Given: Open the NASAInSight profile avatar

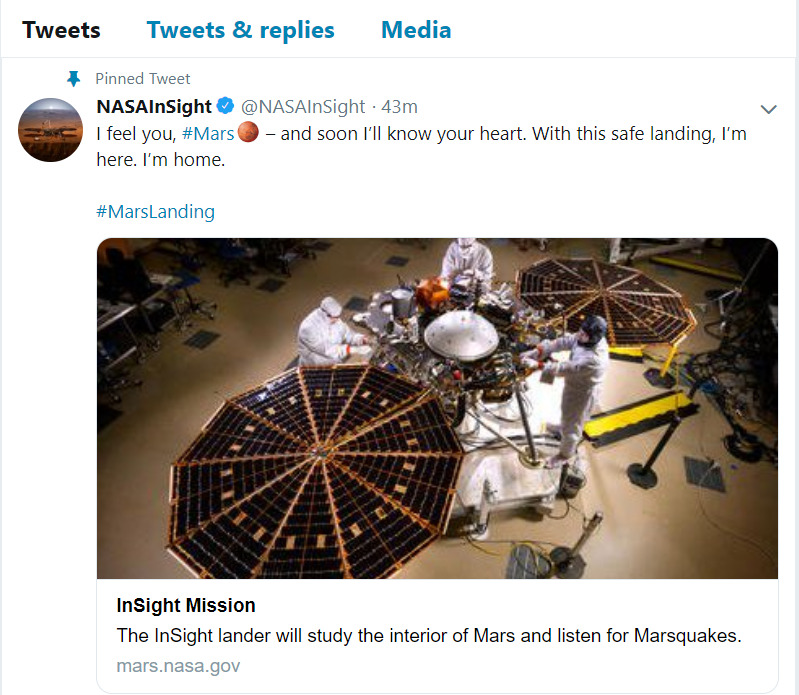Looking at the screenshot, I should (50, 130).
